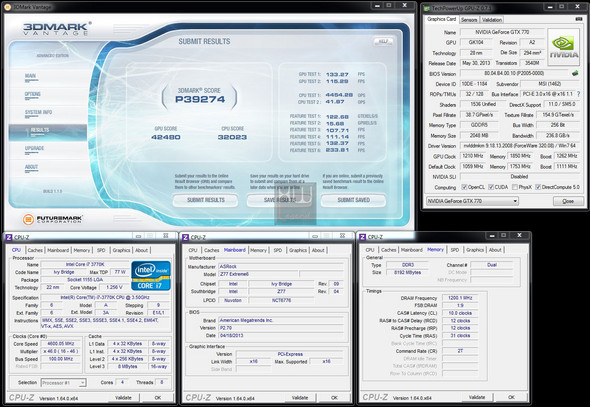Toggle the DirectCompute 5.0 checkbox

(x=538, y=187)
